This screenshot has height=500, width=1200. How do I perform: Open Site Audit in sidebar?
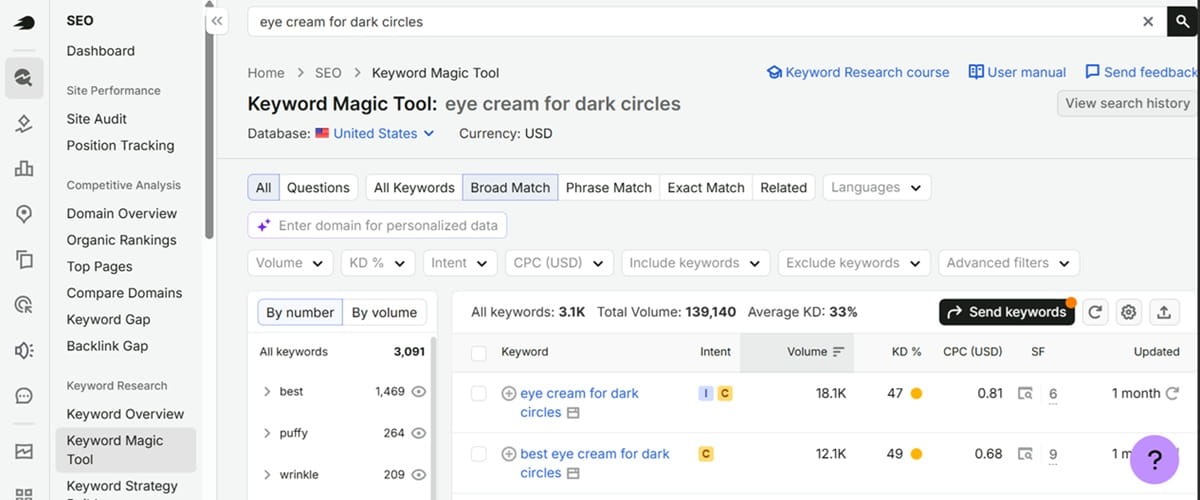point(97,119)
